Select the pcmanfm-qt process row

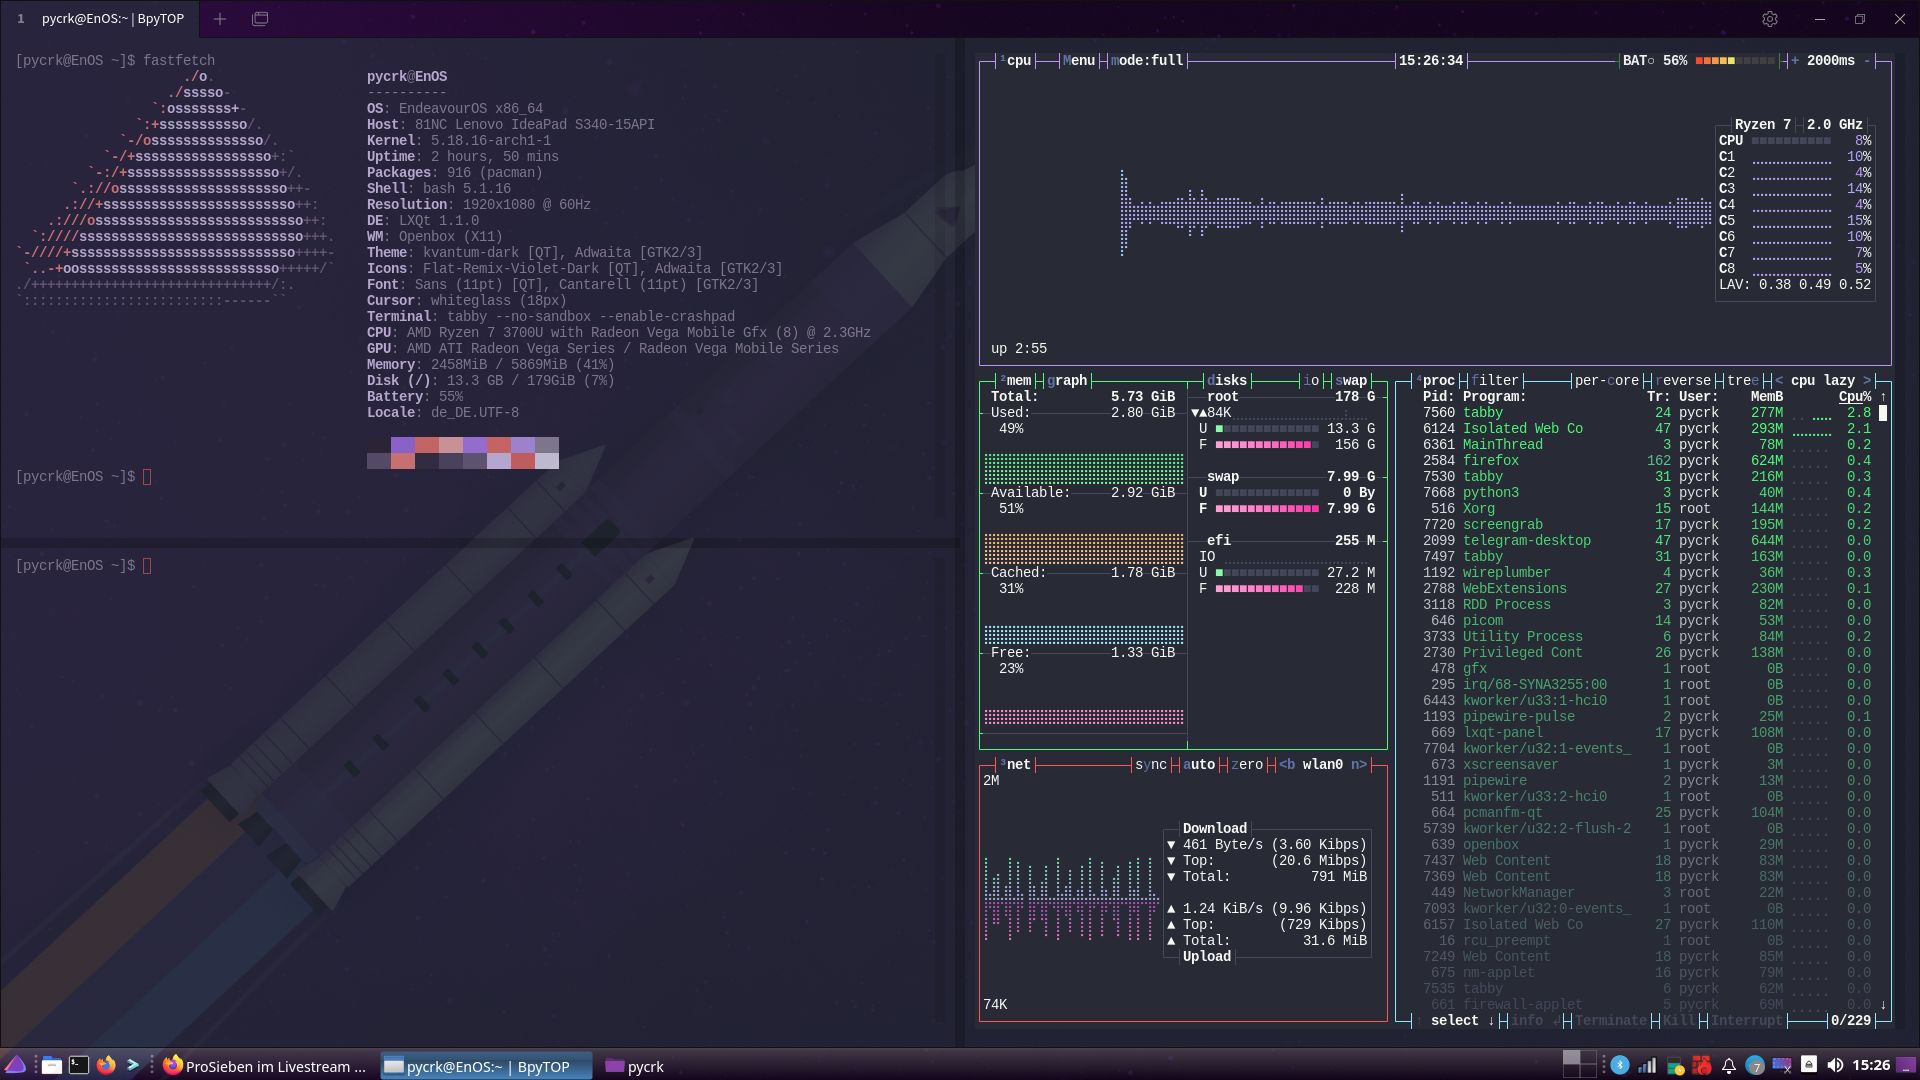1647,813
